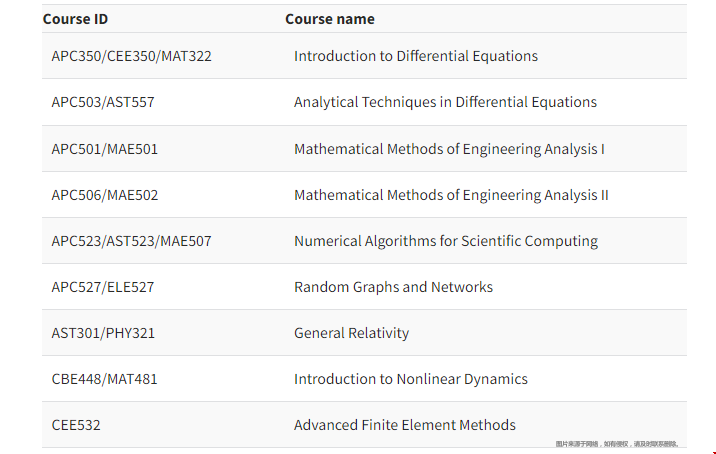Click Analytical Techniques in Differential Equations

coord(445,102)
